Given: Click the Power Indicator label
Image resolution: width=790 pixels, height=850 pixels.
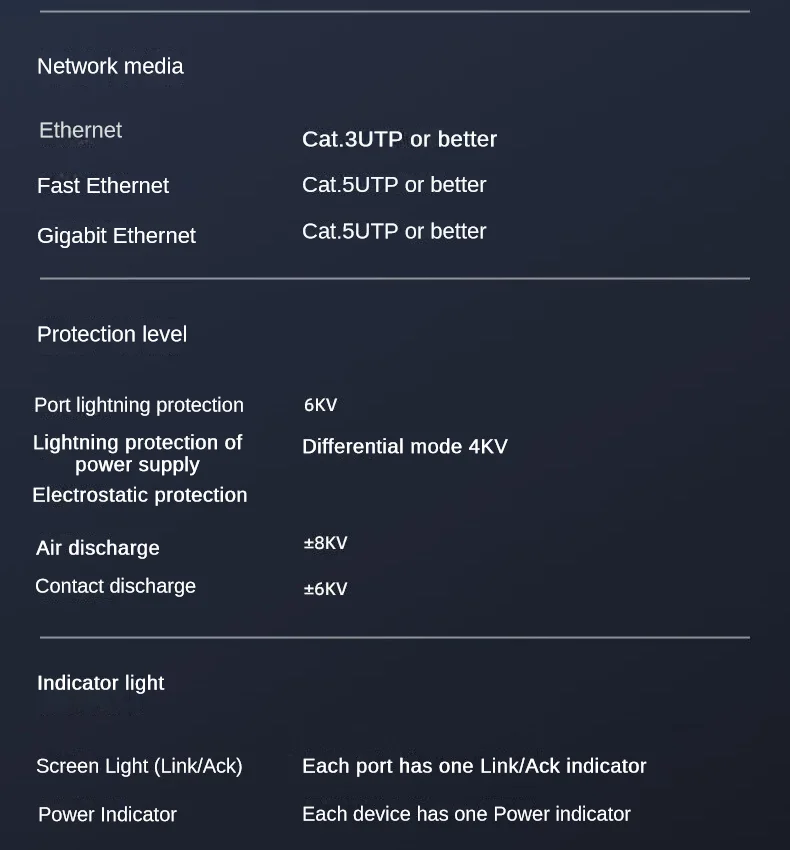Looking at the screenshot, I should 108,815.
